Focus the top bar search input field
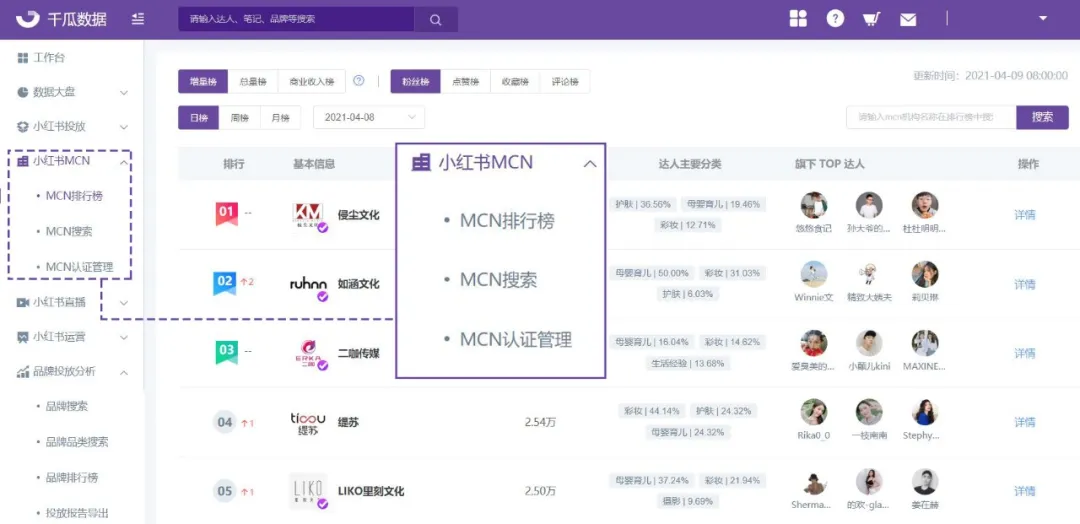Image resolution: width=1080 pixels, height=524 pixels. click(296, 19)
